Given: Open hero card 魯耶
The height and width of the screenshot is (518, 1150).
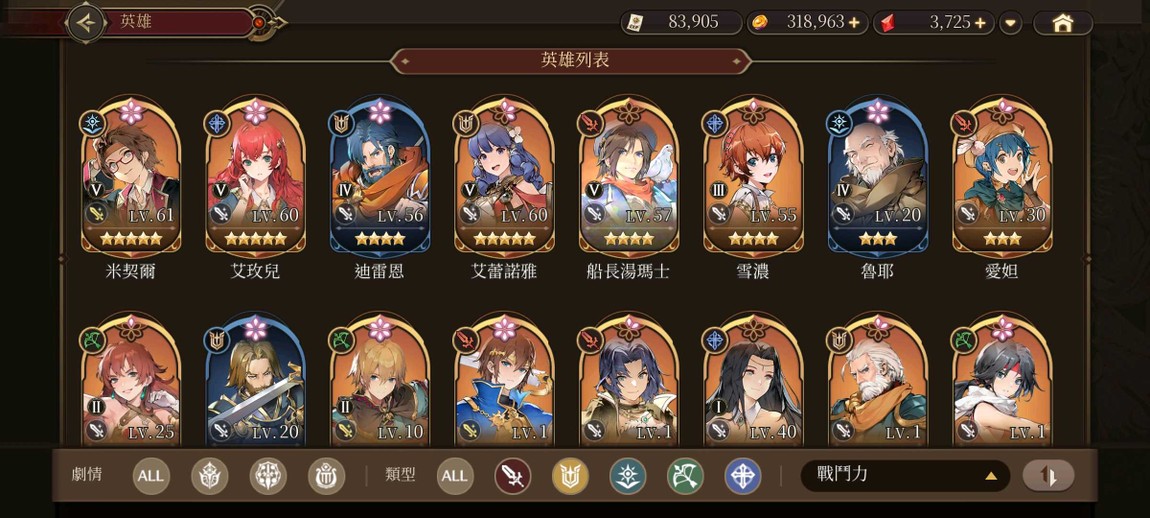Looking at the screenshot, I should [878, 178].
